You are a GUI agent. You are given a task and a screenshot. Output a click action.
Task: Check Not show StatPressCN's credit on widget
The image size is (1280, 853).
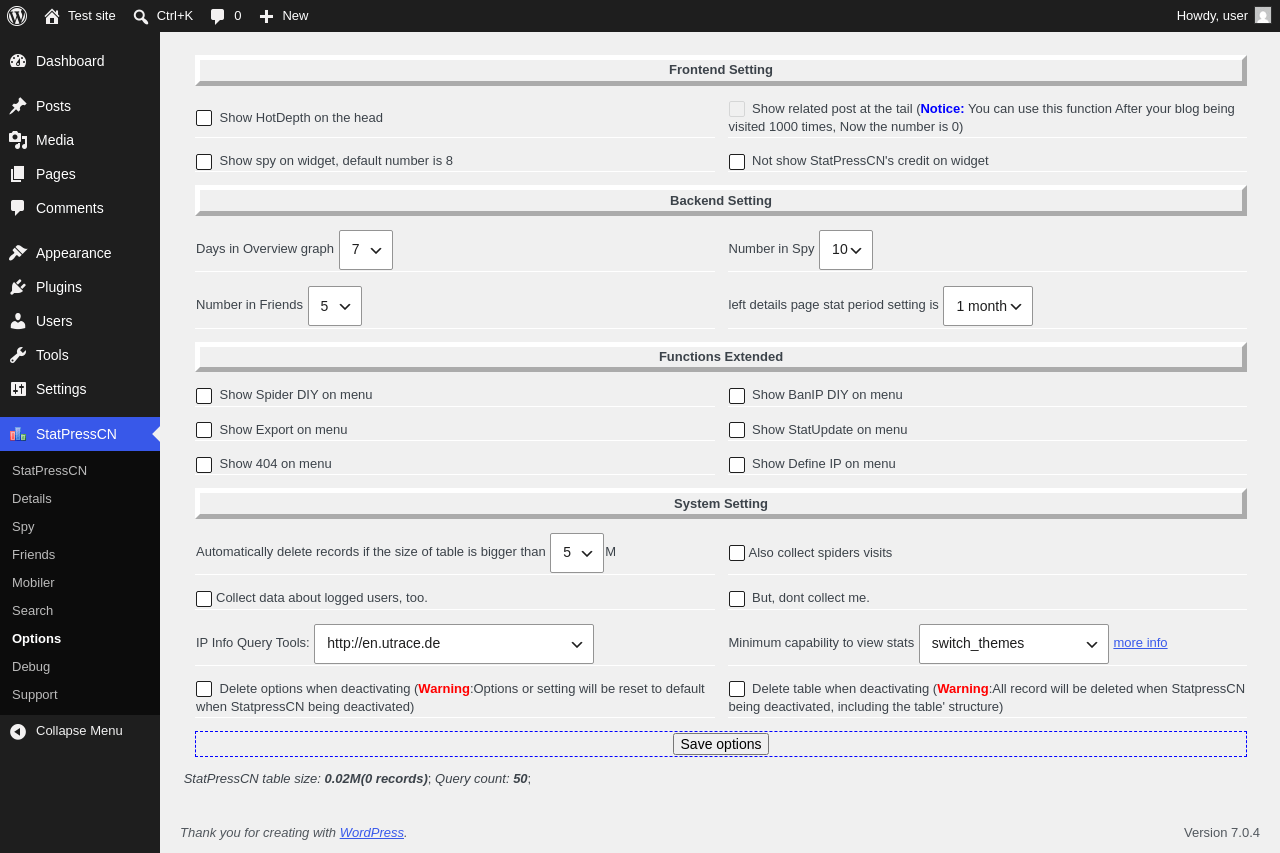[x=737, y=162]
